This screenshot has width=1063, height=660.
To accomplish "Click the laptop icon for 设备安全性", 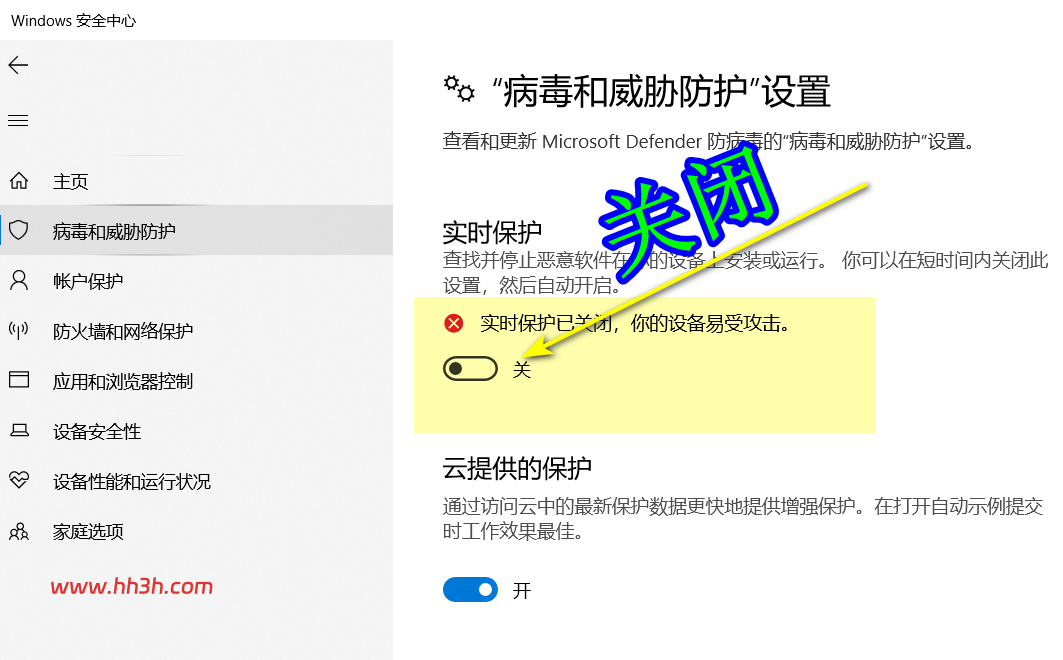I will 19,430.
